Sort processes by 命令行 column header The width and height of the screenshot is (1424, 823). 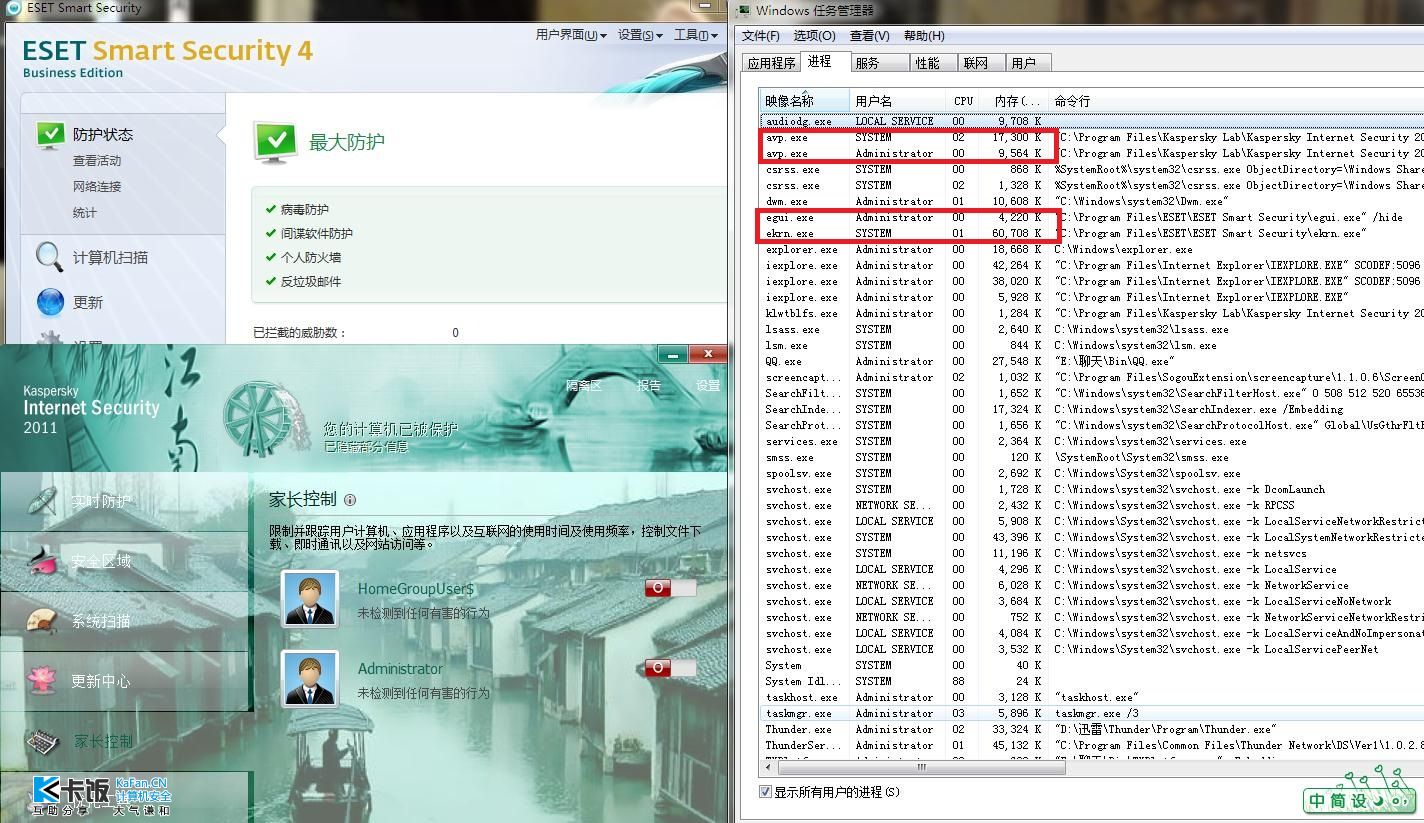tap(1236, 101)
